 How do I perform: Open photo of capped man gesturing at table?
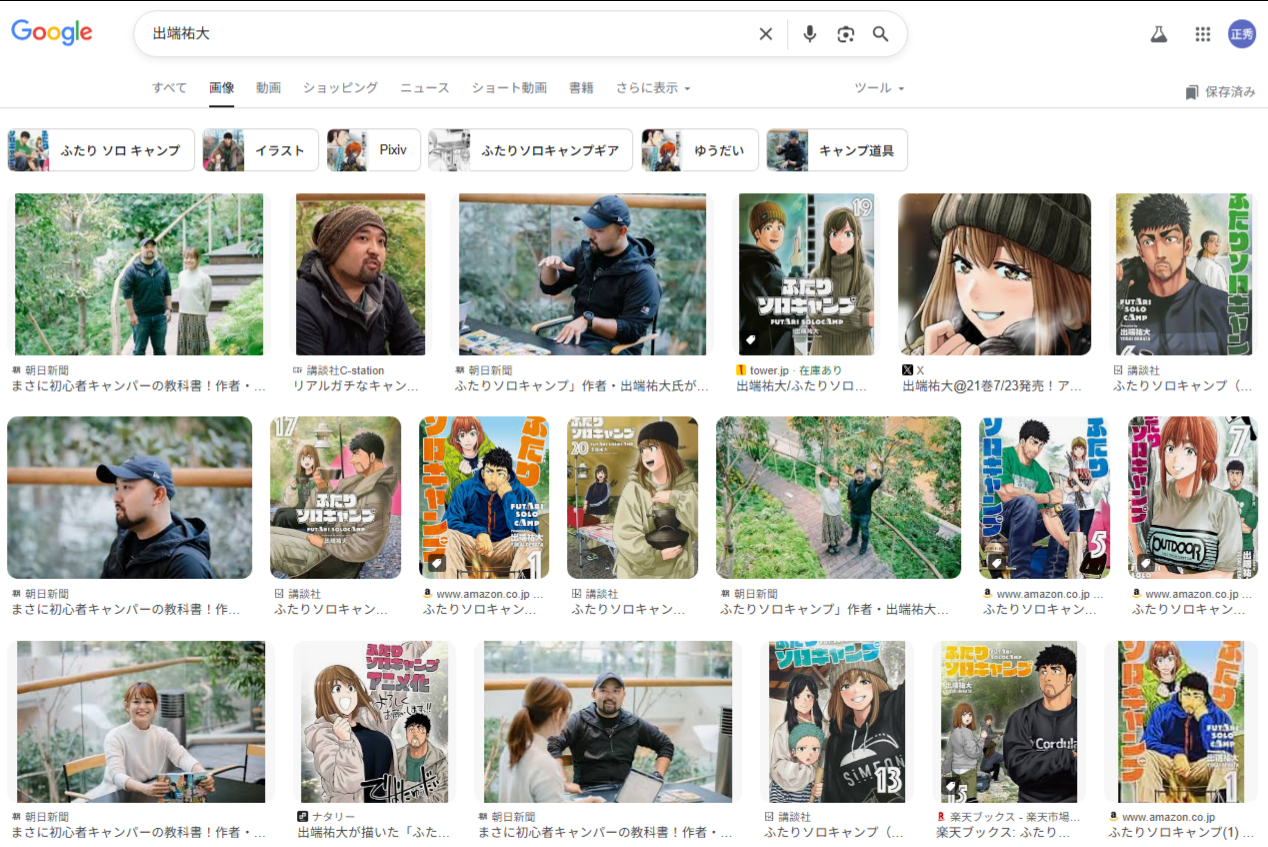click(x=582, y=274)
